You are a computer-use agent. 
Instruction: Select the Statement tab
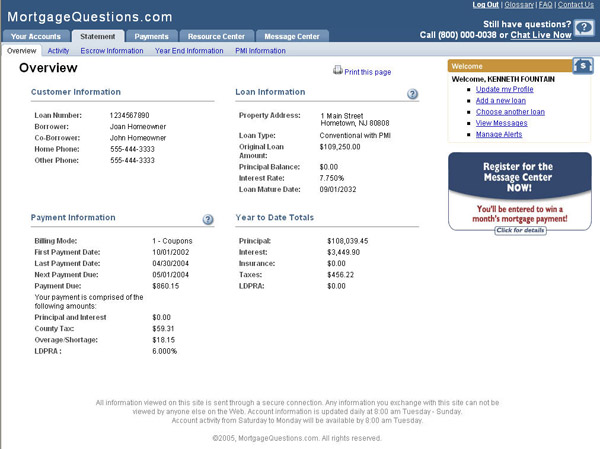coord(98,36)
